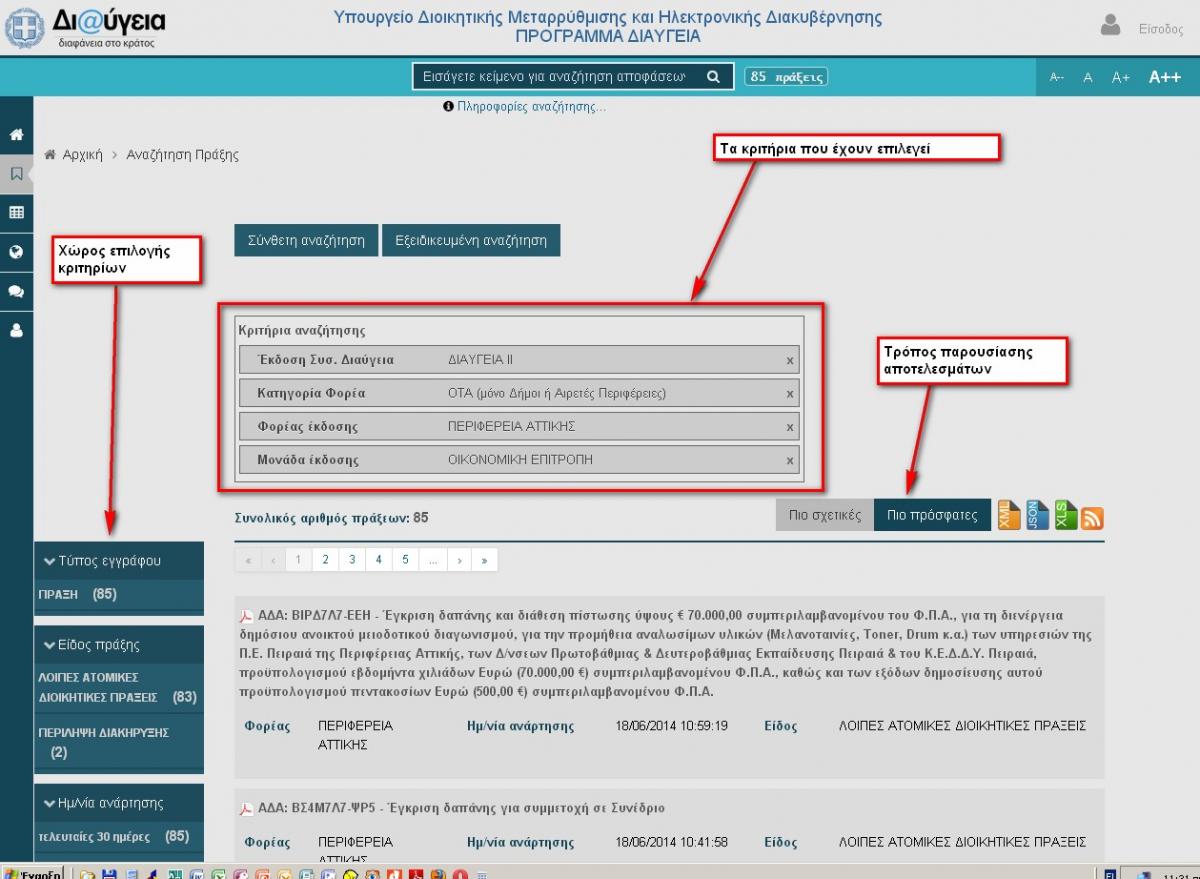Image resolution: width=1200 pixels, height=879 pixels.
Task: Collapse the Τύπος εγγράφου filter section
Action: (x=48, y=561)
